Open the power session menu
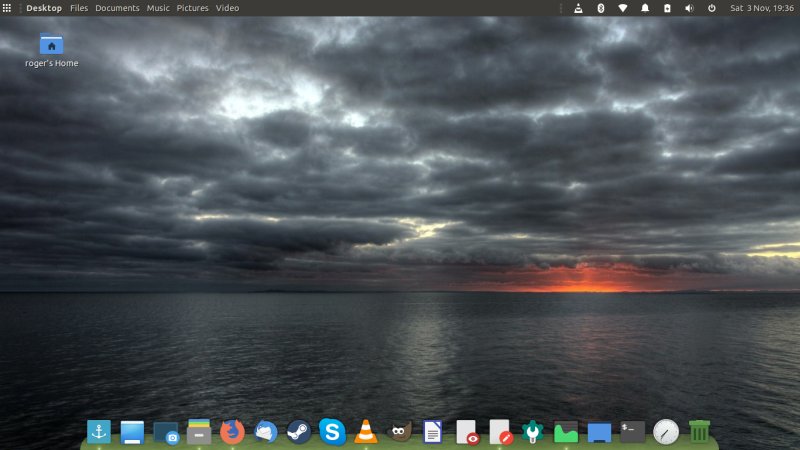Image resolution: width=800 pixels, height=450 pixels. pos(711,8)
